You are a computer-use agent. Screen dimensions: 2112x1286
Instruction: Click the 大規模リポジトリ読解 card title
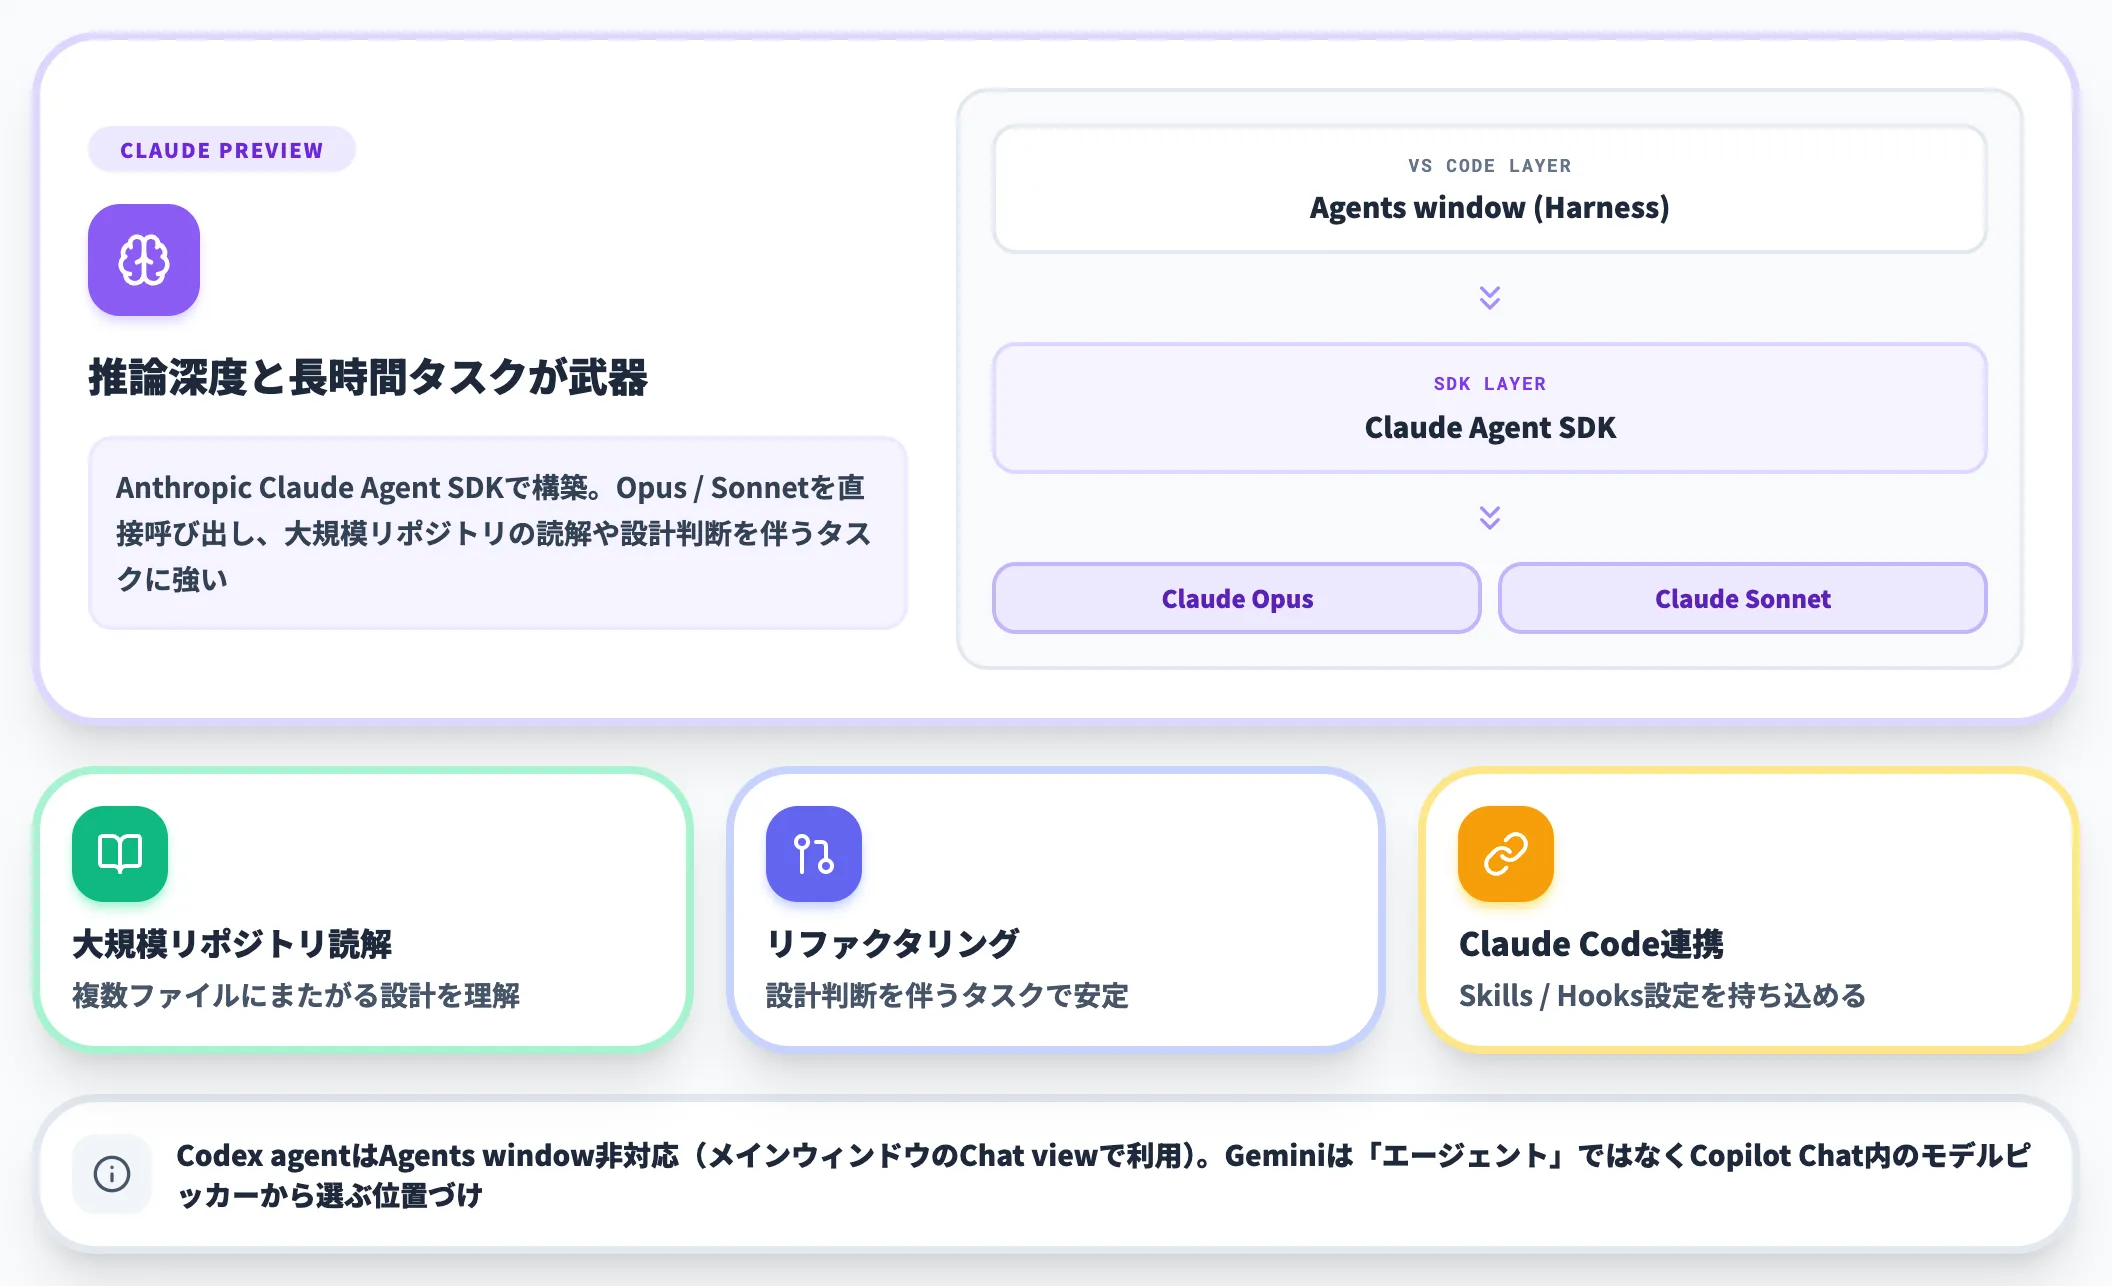[232, 943]
